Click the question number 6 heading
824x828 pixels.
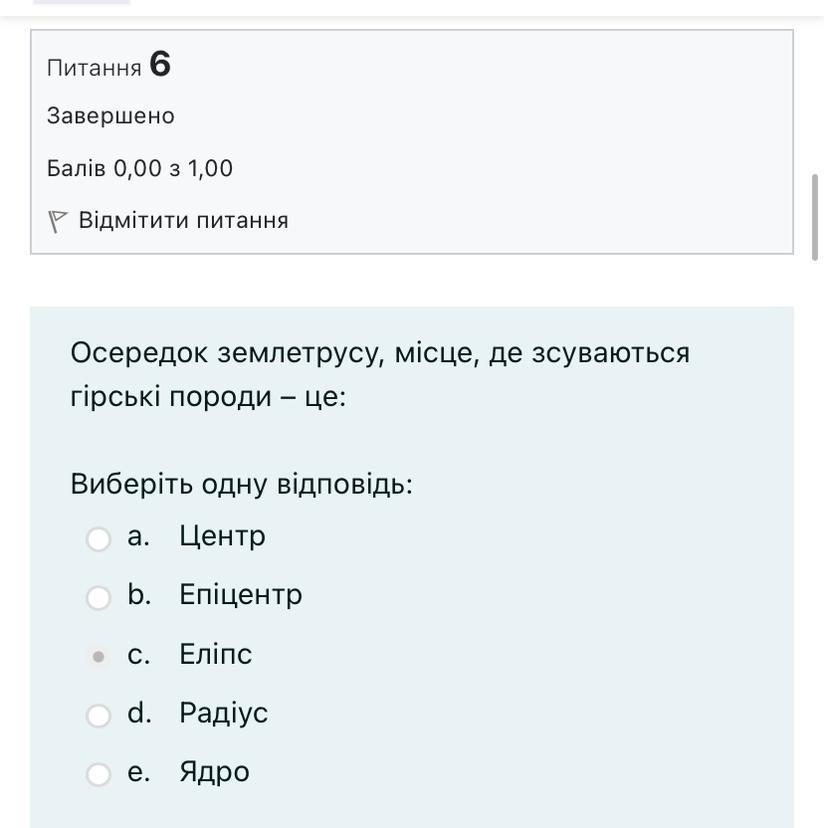(x=160, y=65)
